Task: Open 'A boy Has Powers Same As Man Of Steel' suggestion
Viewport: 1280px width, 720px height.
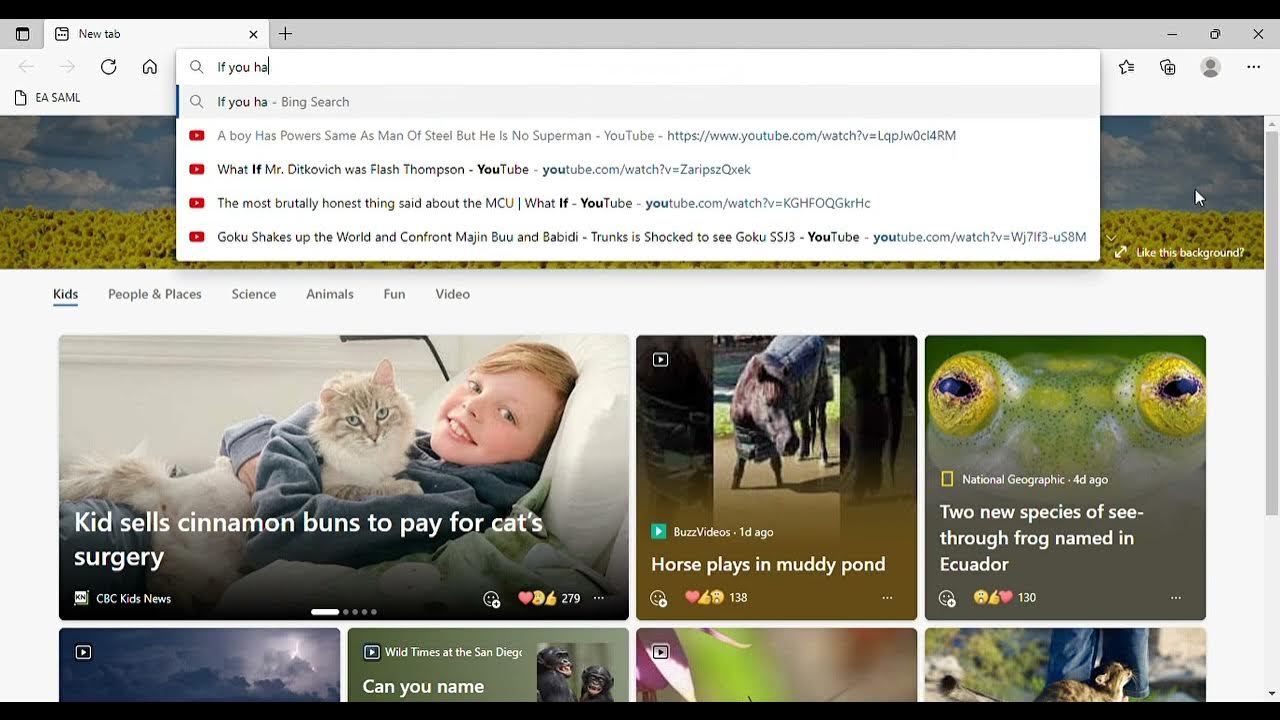Action: [638, 136]
